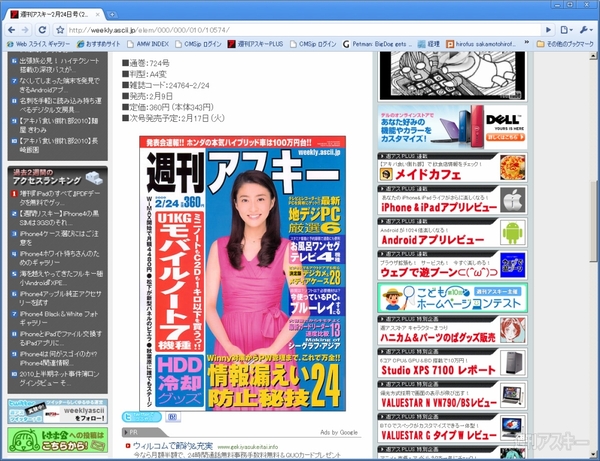The image size is (600, 461).
Task: Open ハニカム&パーツのぱグッズ販売 banner
Action: point(452,330)
